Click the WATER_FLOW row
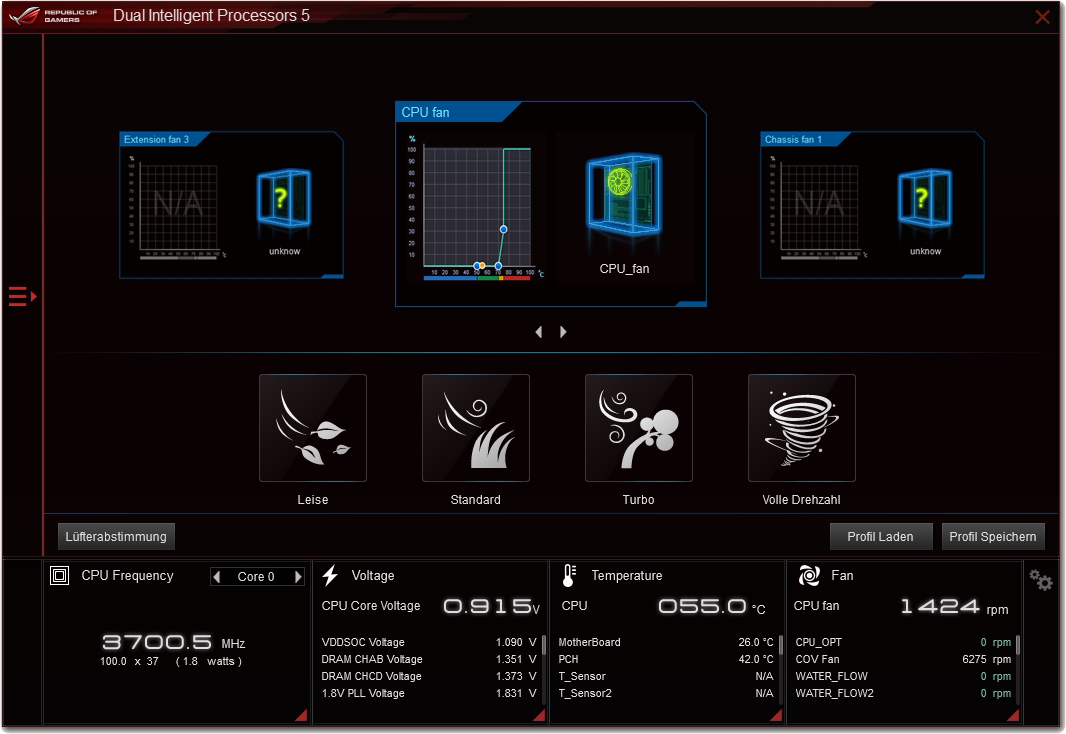1066x734 pixels. point(903,676)
